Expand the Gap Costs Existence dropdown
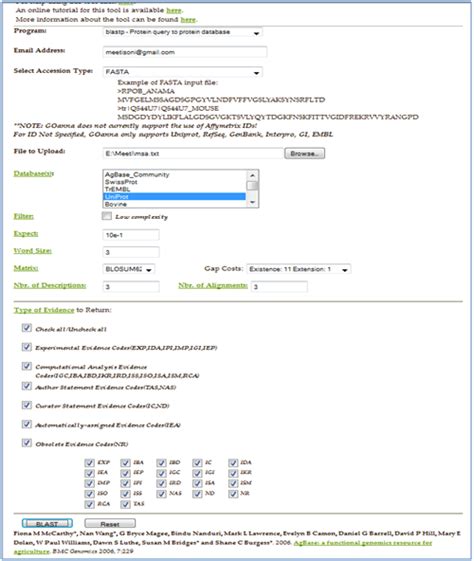 (299, 269)
